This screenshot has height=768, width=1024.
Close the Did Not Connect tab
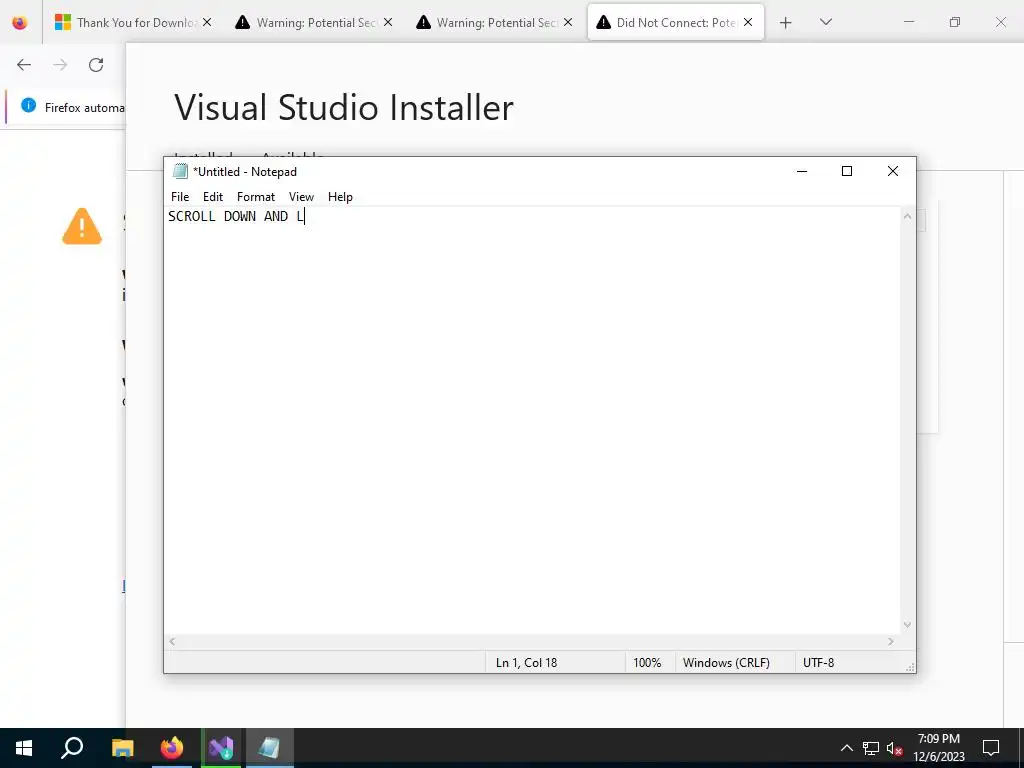coord(748,22)
